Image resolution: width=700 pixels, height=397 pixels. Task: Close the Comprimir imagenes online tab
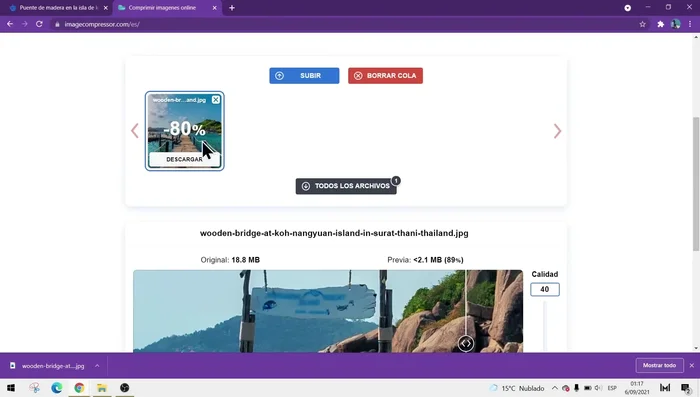point(214,8)
